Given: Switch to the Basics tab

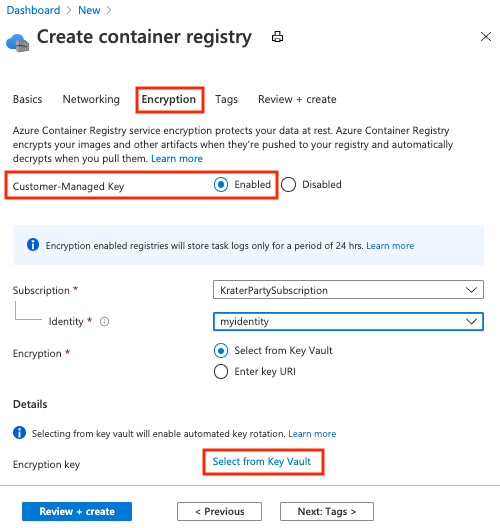Looking at the screenshot, I should tap(28, 99).
